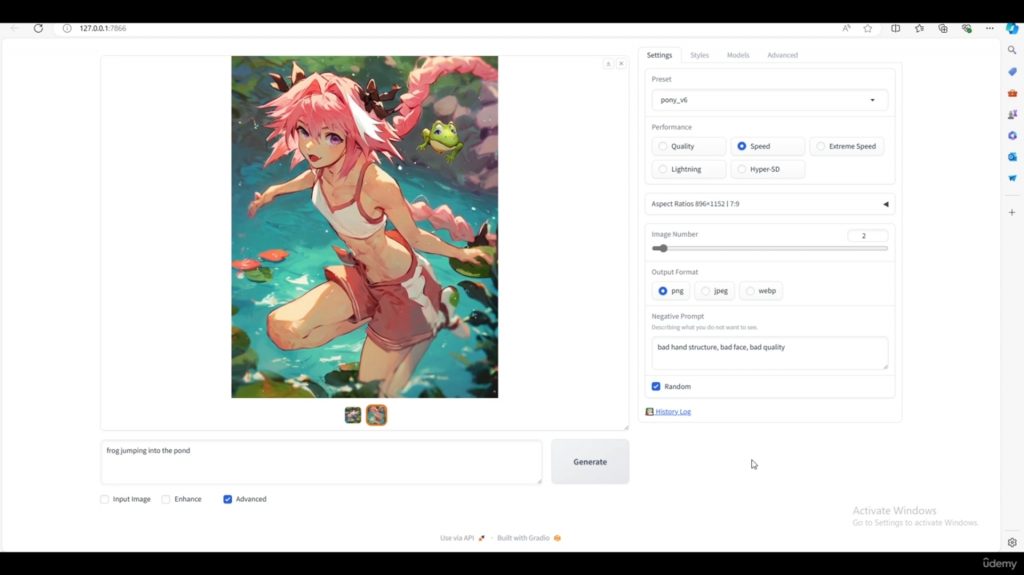Open the Outlook icon in sidebar
This screenshot has width=1024, height=575.
pos(1012,157)
